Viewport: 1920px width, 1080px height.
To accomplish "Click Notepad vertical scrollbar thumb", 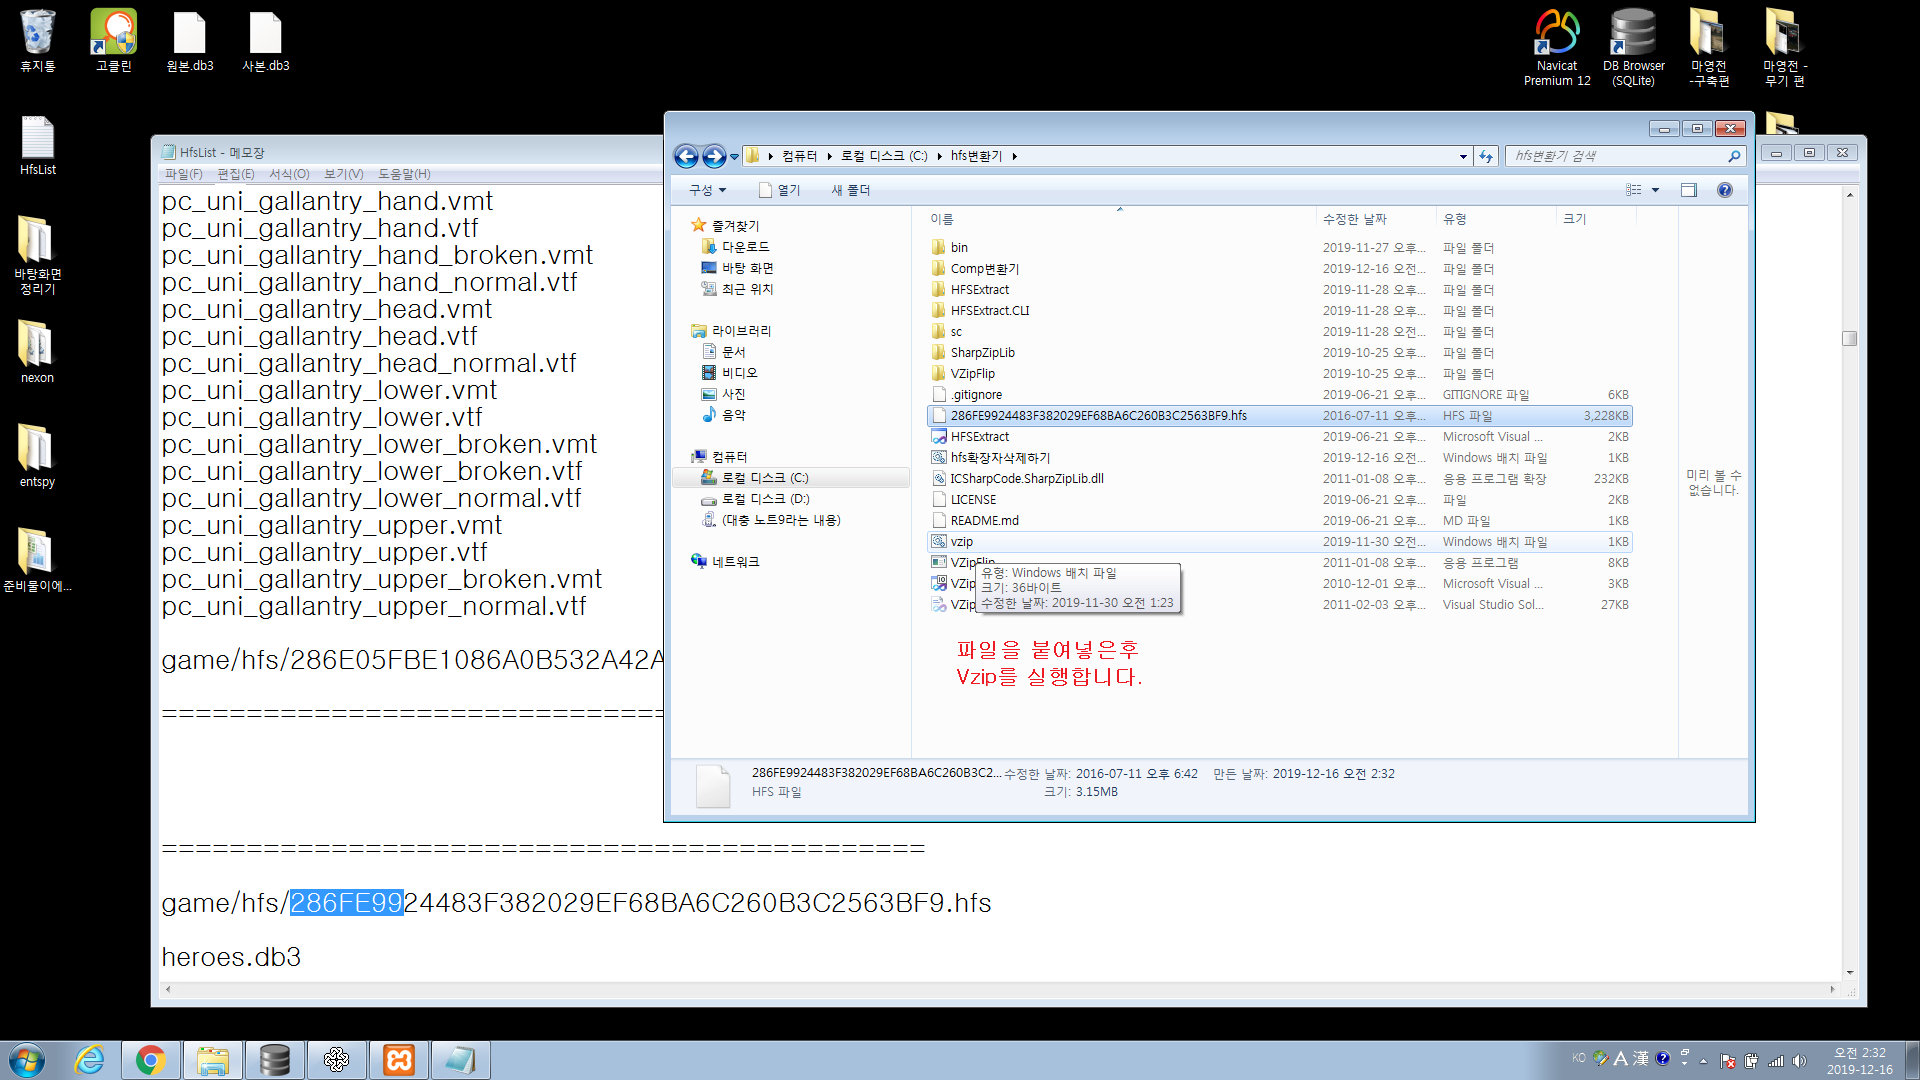I will (1850, 338).
